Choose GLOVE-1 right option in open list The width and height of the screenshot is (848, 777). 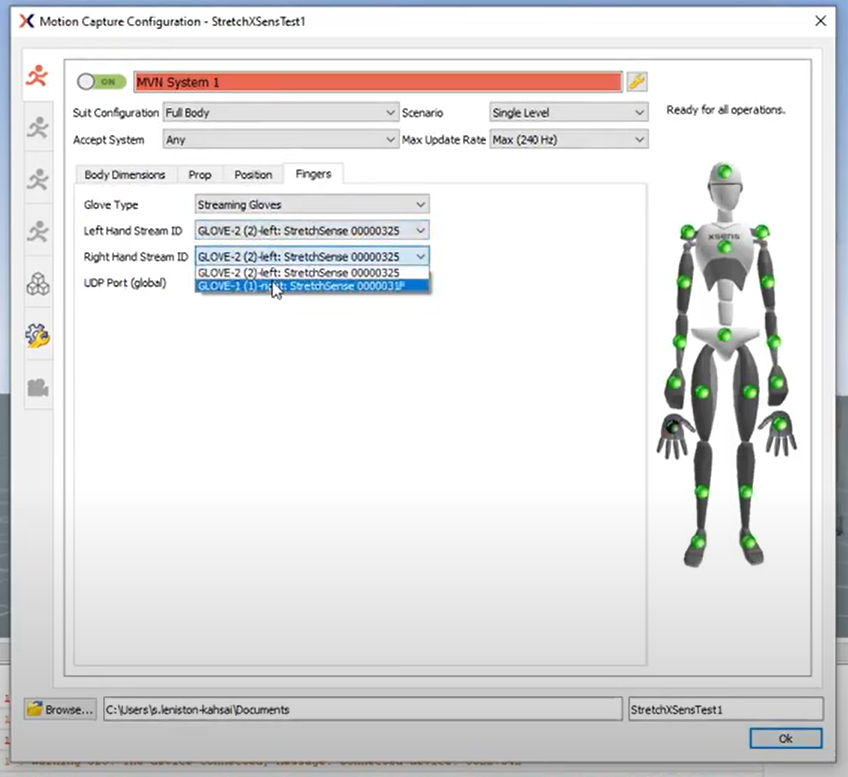pos(312,286)
